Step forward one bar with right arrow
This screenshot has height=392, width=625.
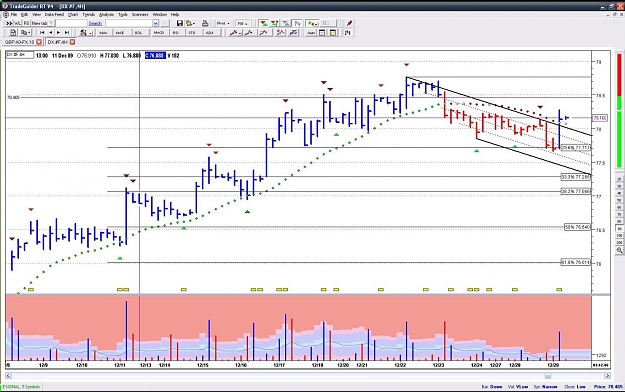(59, 33)
